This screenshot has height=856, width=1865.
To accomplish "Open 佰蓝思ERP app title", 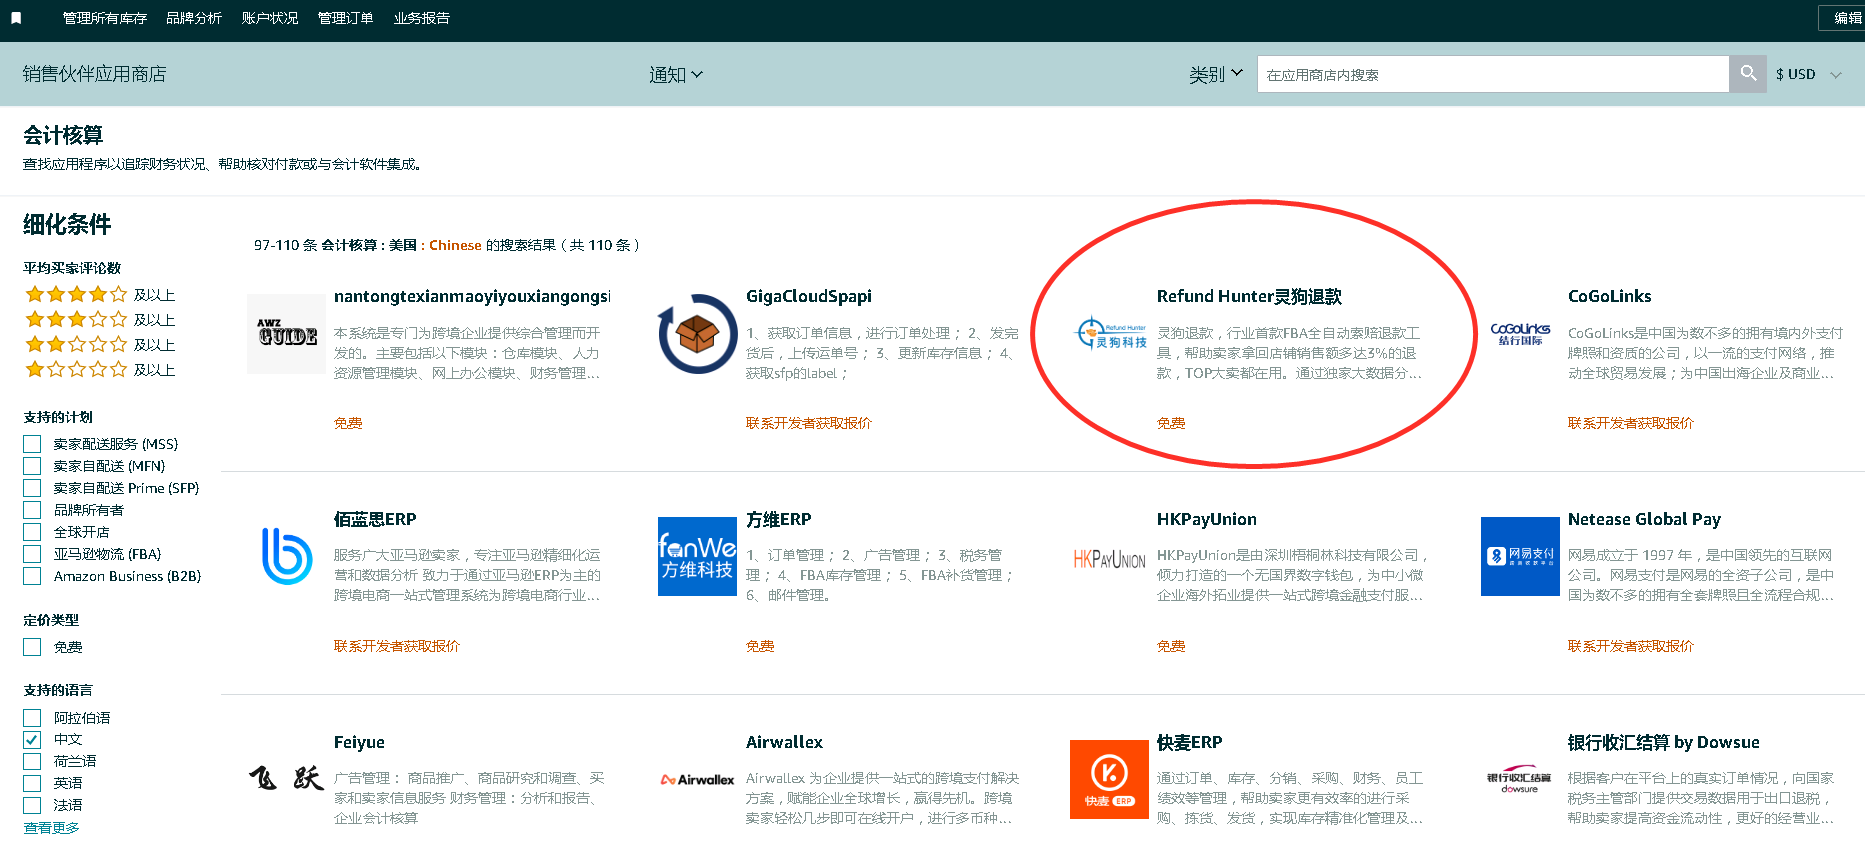I will [375, 519].
